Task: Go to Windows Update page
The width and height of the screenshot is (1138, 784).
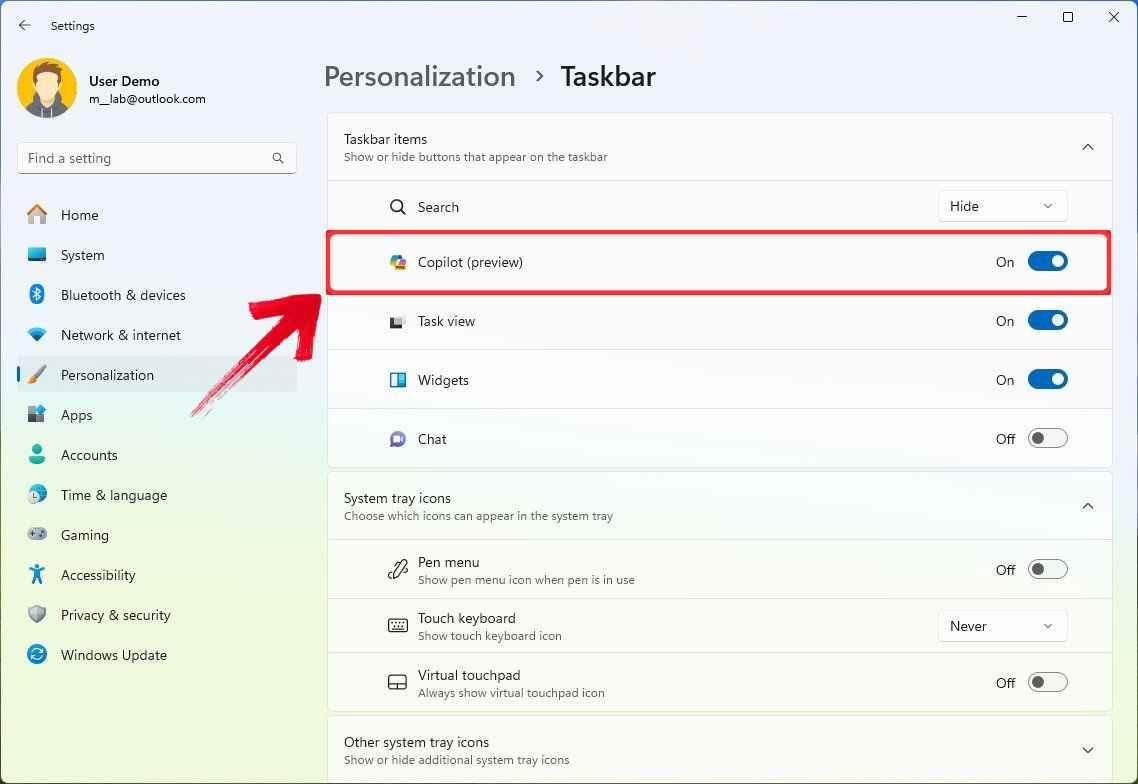Action: click(113, 655)
